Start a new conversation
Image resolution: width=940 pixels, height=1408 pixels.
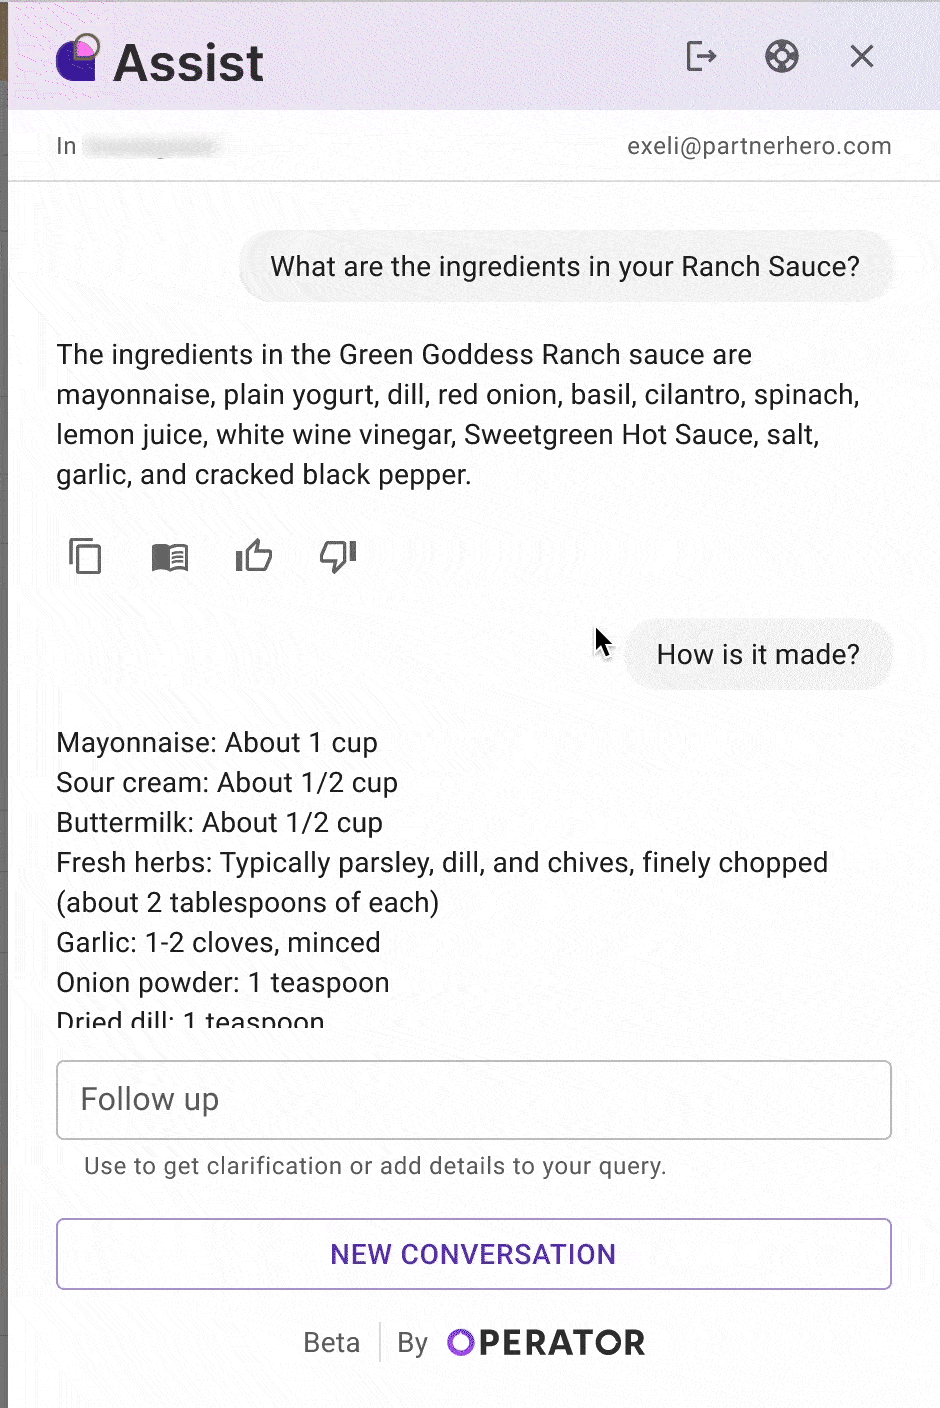(473, 1254)
